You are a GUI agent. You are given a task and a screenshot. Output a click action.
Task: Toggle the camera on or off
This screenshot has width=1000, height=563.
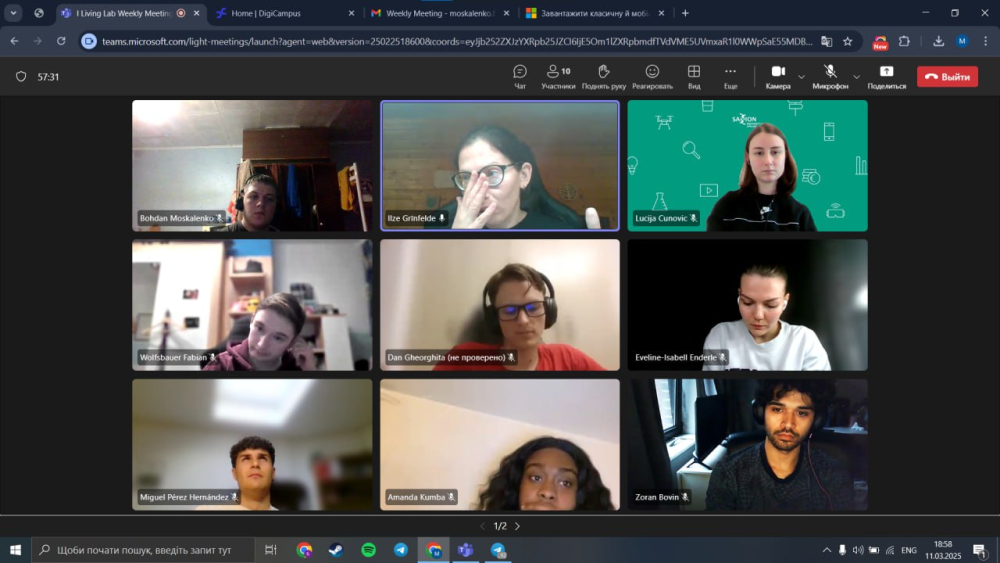(x=777, y=77)
